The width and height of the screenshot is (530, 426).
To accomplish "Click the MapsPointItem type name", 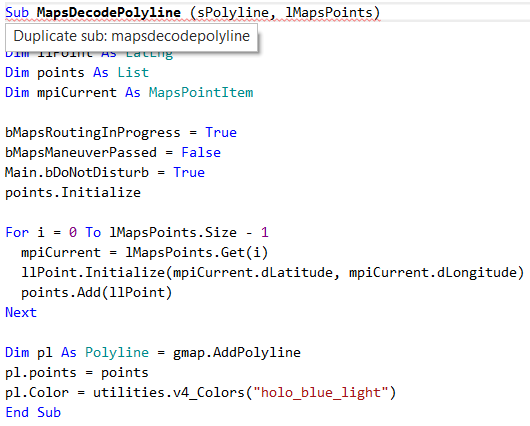I will 201,93.
